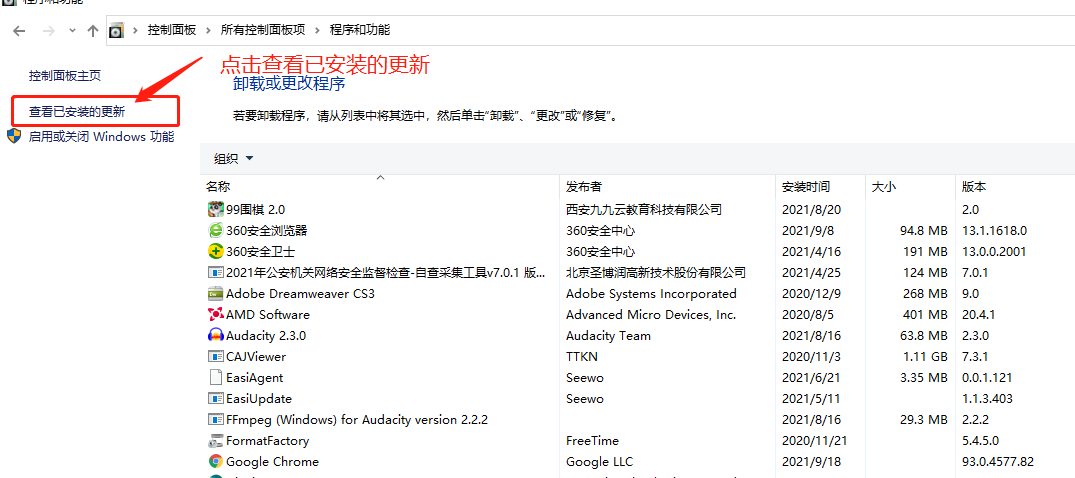Open 控制面板主页 link
Image resolution: width=1075 pixels, height=478 pixels.
click(x=64, y=76)
